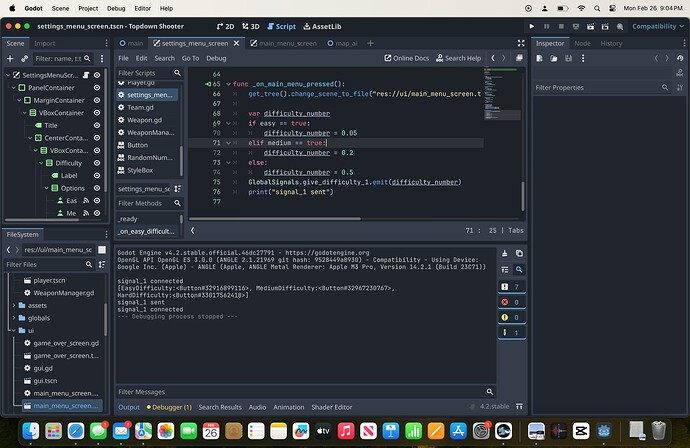Collapse the MarginContainer tree node
Screen dimensions: 690x448
click(19, 100)
